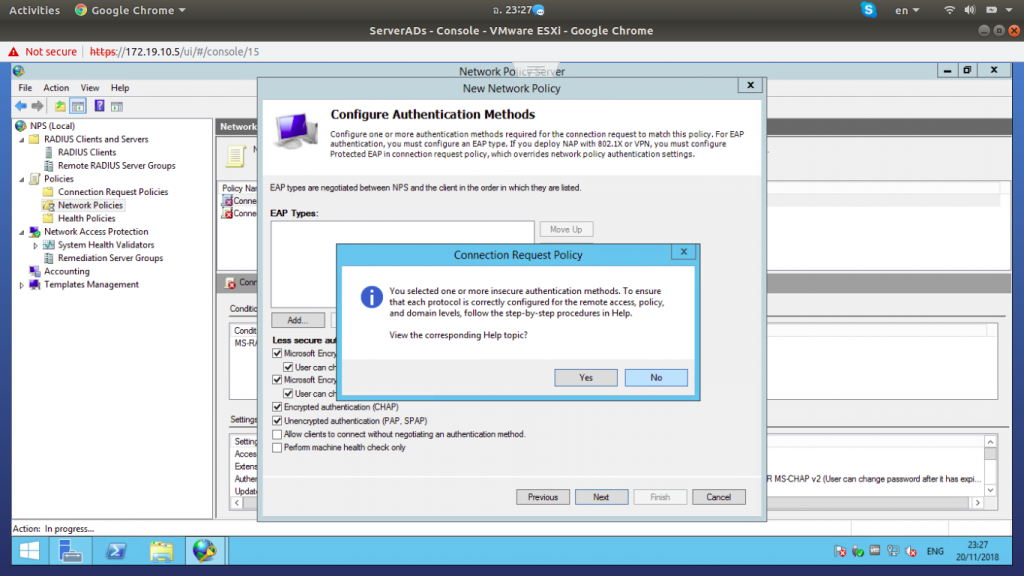This screenshot has height=576, width=1024.
Task: Open Server Manager from taskbar
Action: 70,551
